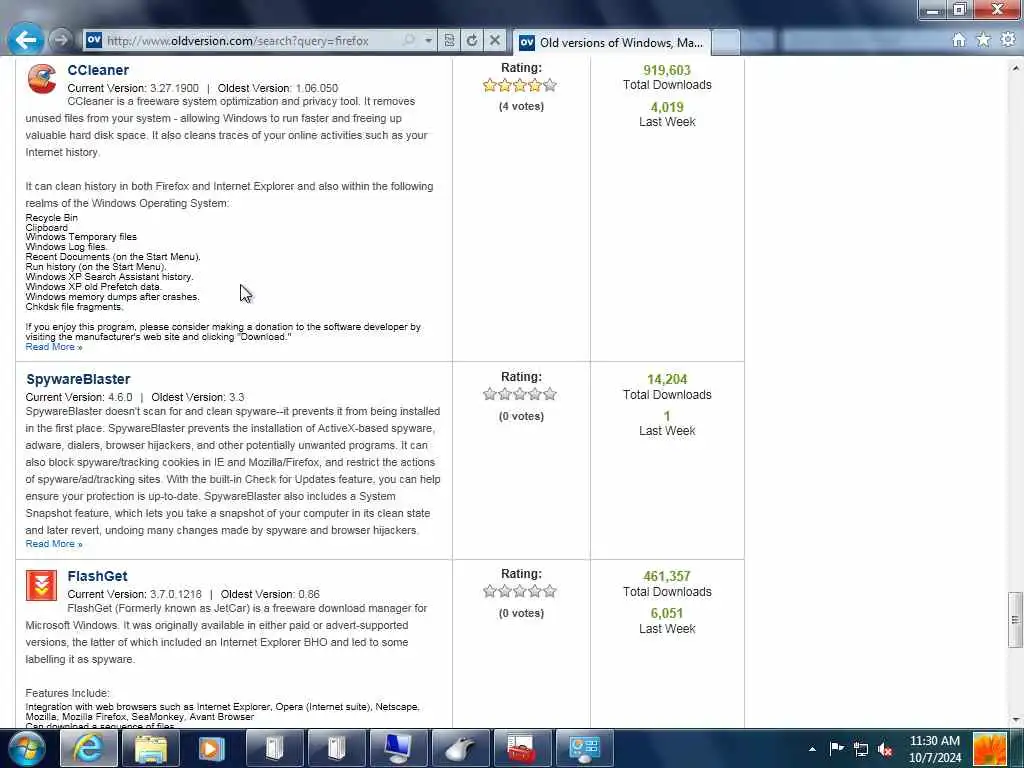Click the scrollbar up arrow

1016,67
